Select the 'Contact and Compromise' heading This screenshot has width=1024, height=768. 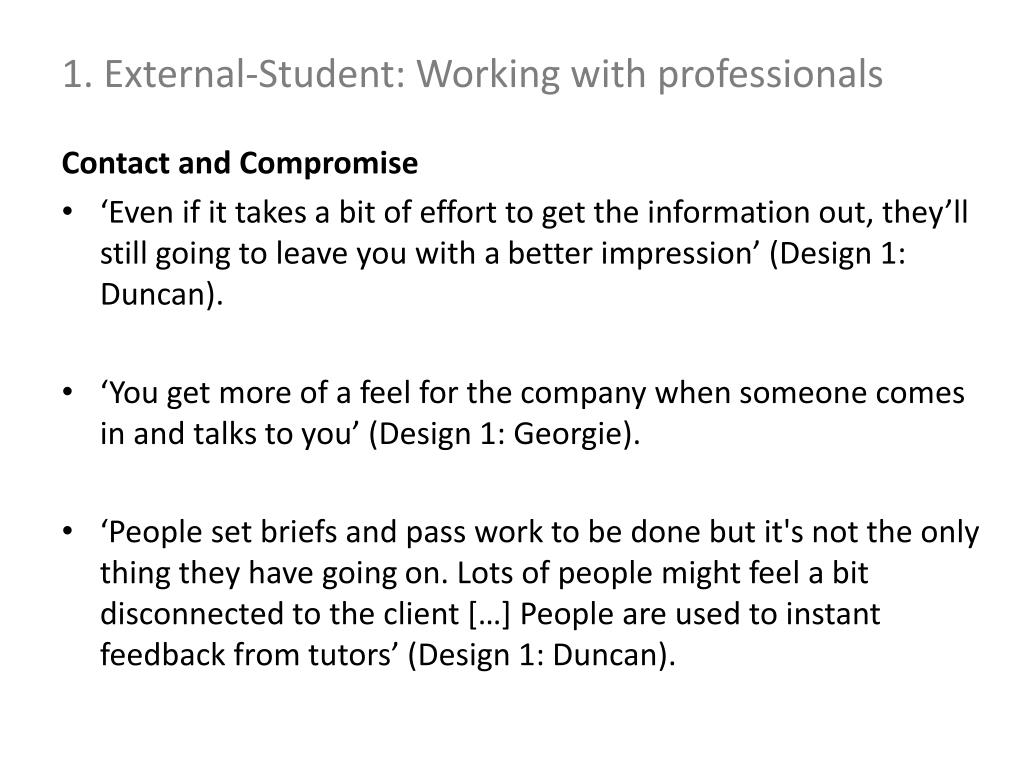[x=240, y=163]
